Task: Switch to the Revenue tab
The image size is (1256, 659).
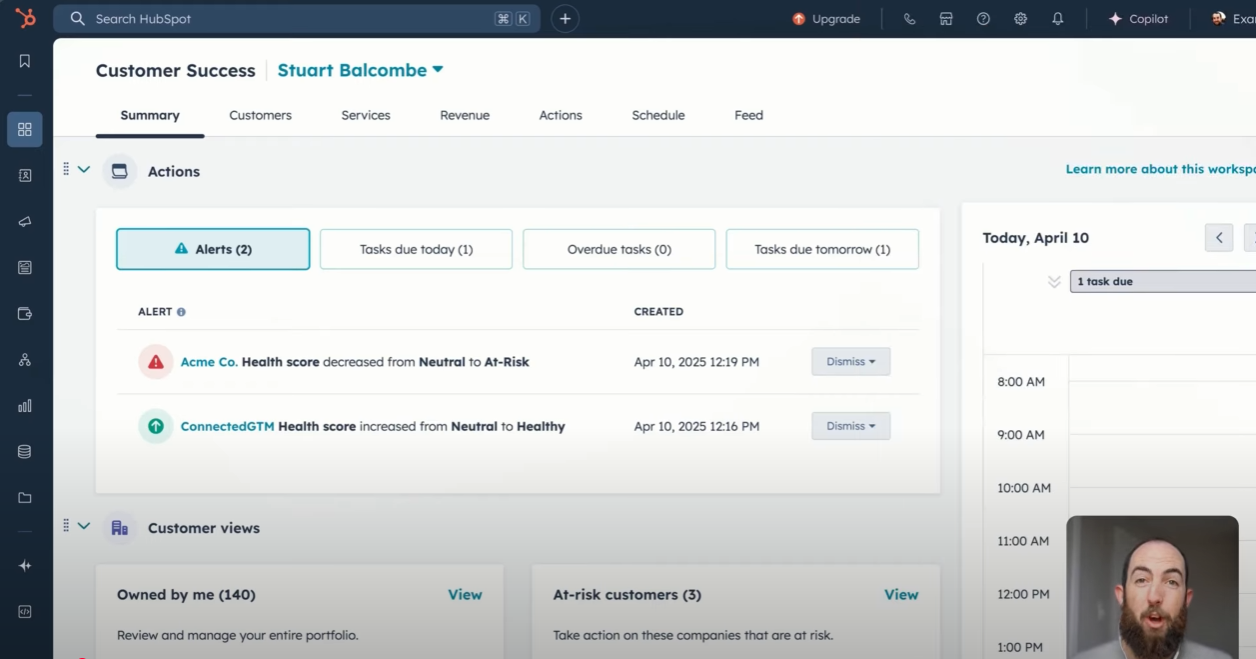Action: tap(465, 115)
